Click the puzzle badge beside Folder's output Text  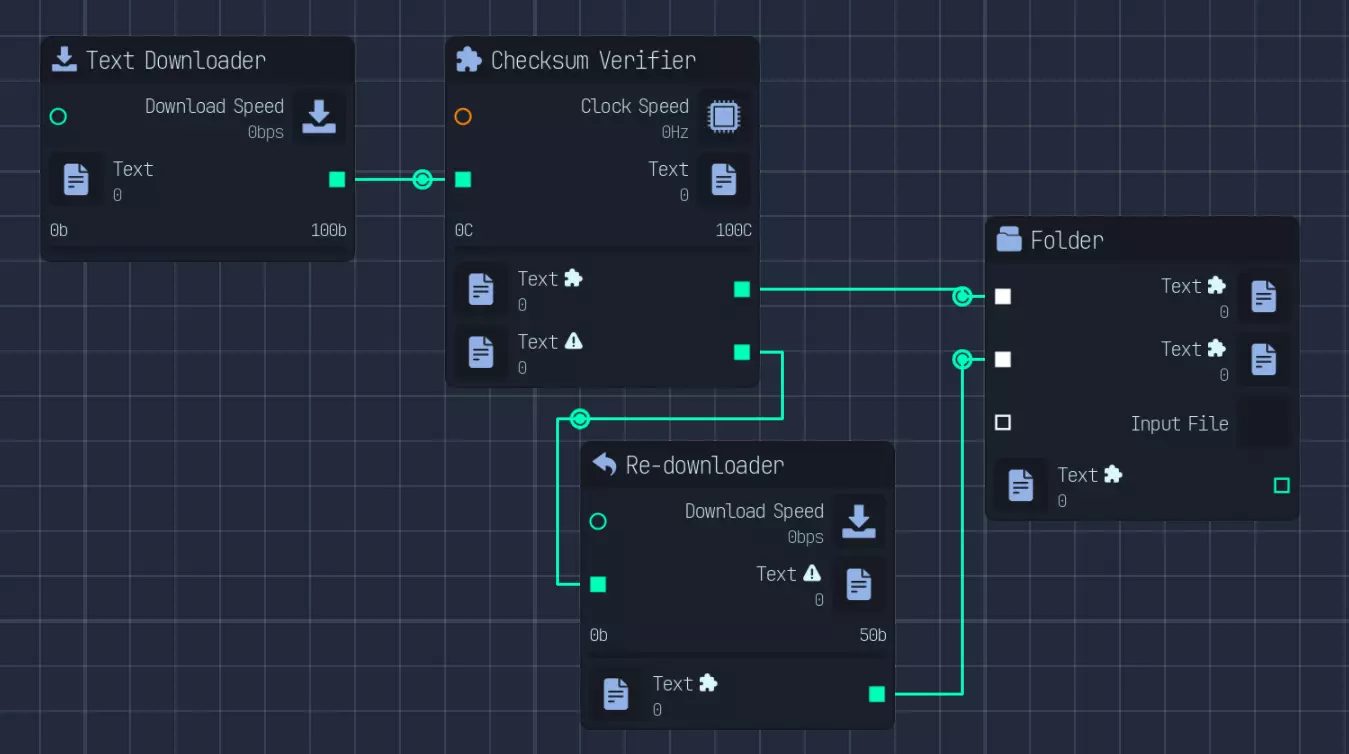point(1112,474)
